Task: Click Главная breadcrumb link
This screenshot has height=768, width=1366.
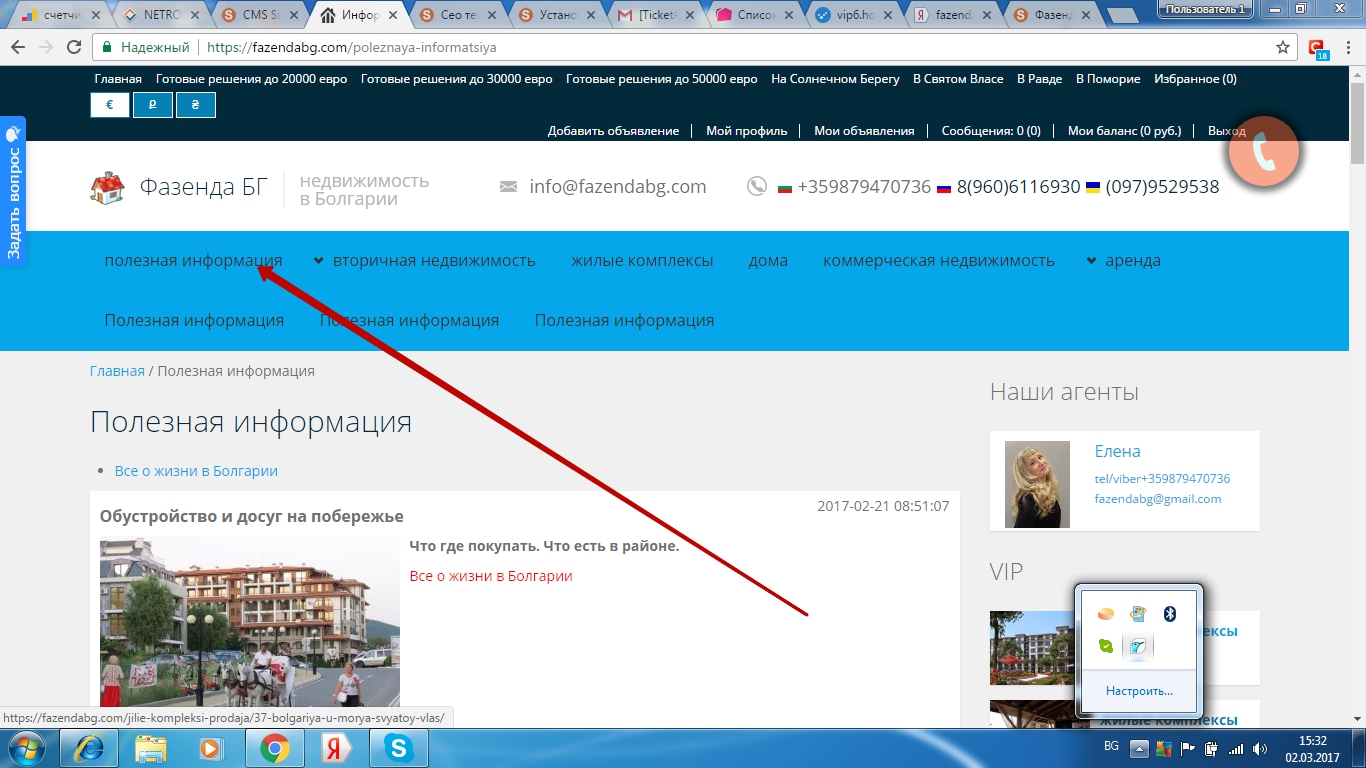Action: coord(117,371)
